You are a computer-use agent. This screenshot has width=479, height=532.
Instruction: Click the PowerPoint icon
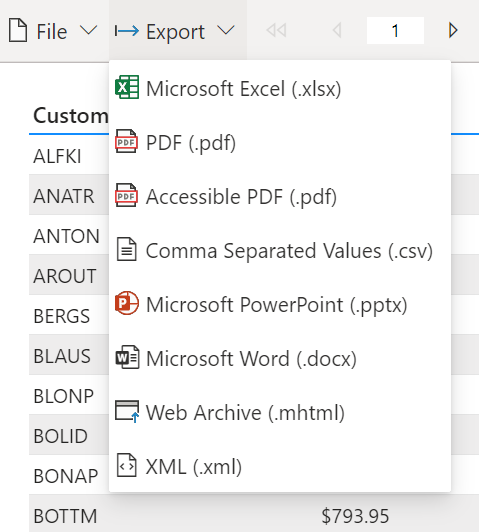(127, 303)
